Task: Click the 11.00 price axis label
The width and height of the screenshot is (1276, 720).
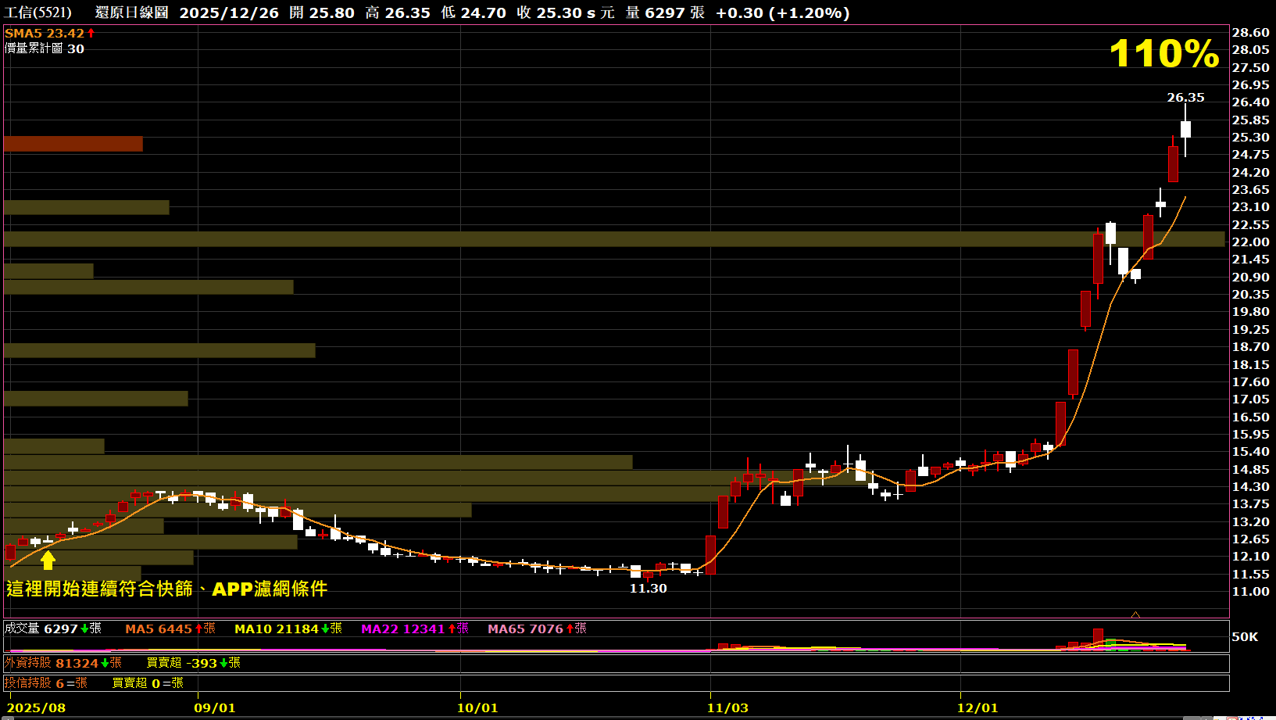Action: (1251, 592)
